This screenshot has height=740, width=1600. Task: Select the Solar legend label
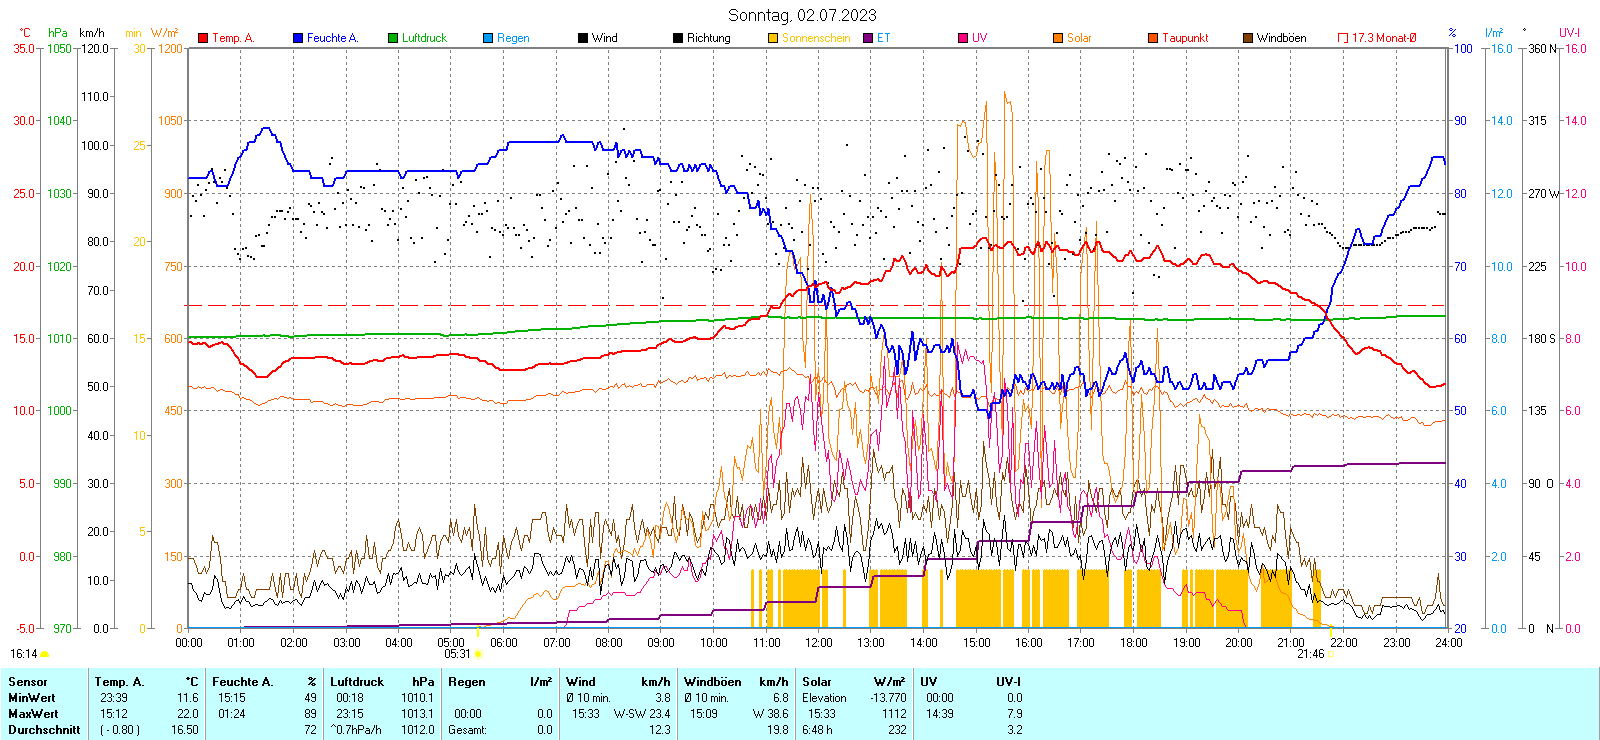click(1079, 38)
